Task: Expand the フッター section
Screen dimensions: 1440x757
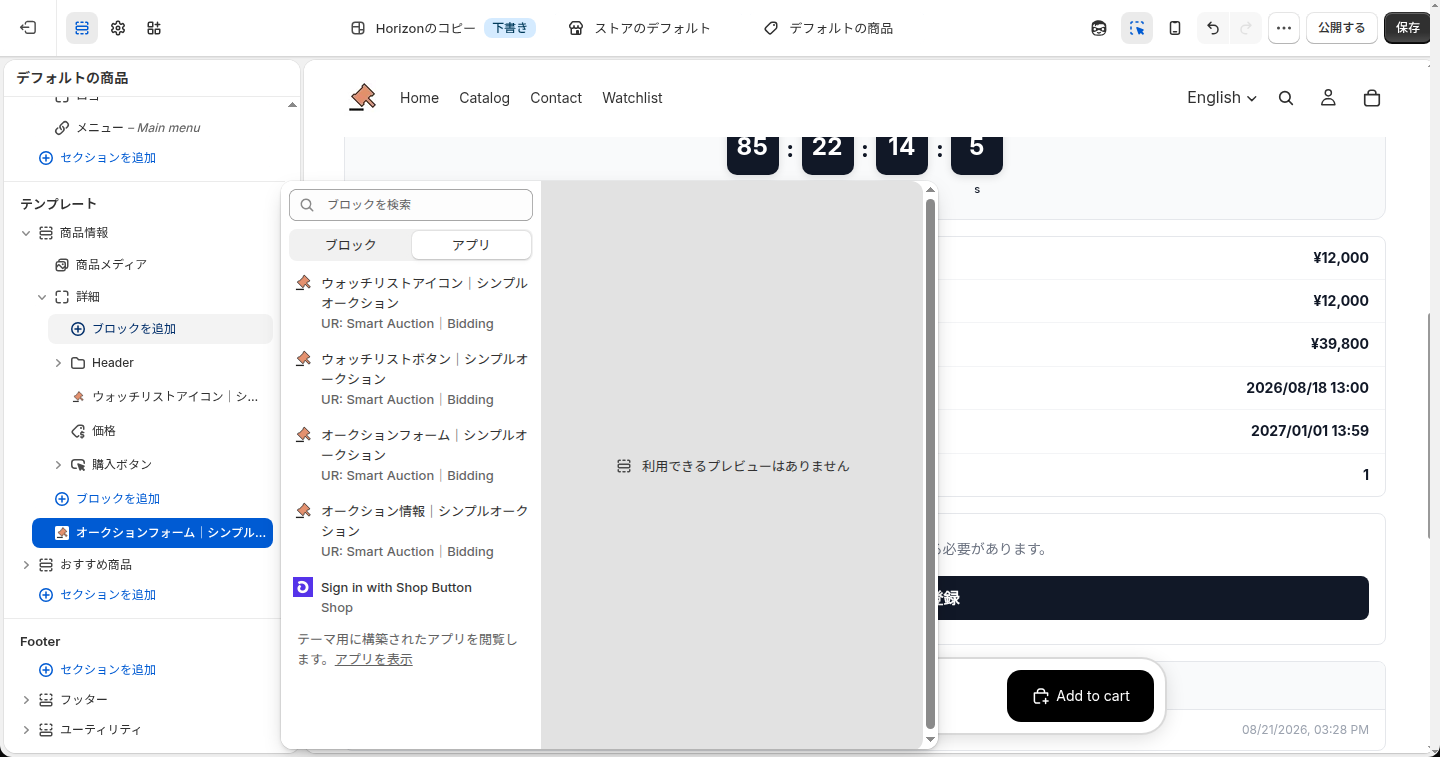Action: 26,700
